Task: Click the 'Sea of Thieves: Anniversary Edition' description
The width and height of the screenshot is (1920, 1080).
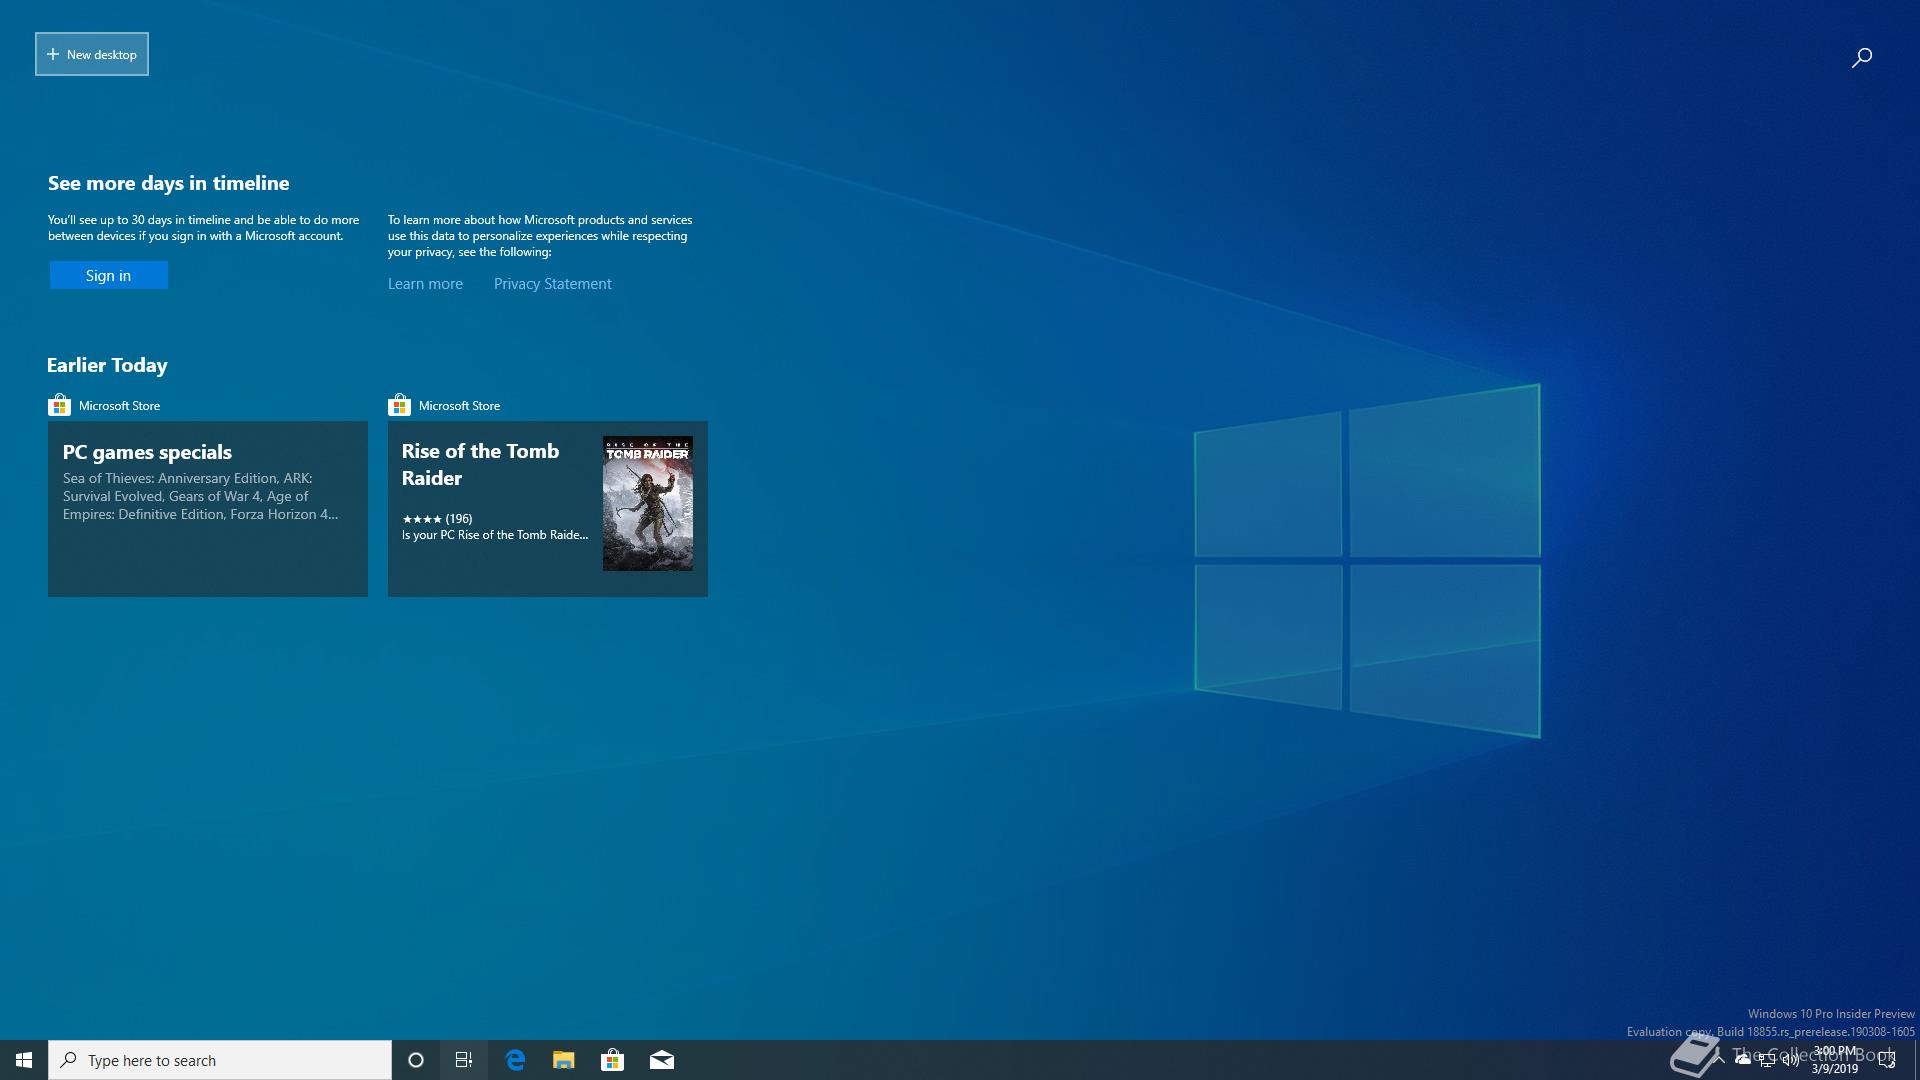Action: point(201,496)
